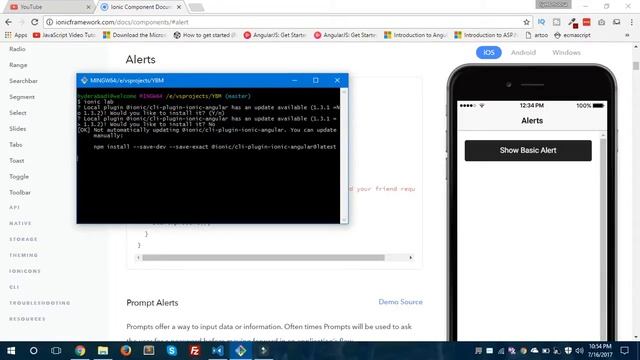Screen dimensions: 640x360
Task: Open the Tabs component in the sidebar
Action: pos(16,144)
